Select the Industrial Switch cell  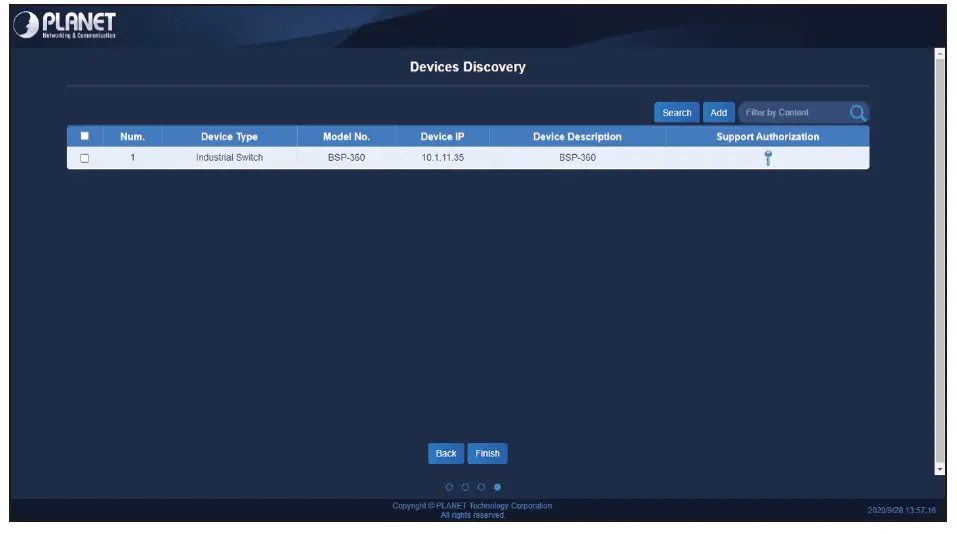tap(229, 157)
